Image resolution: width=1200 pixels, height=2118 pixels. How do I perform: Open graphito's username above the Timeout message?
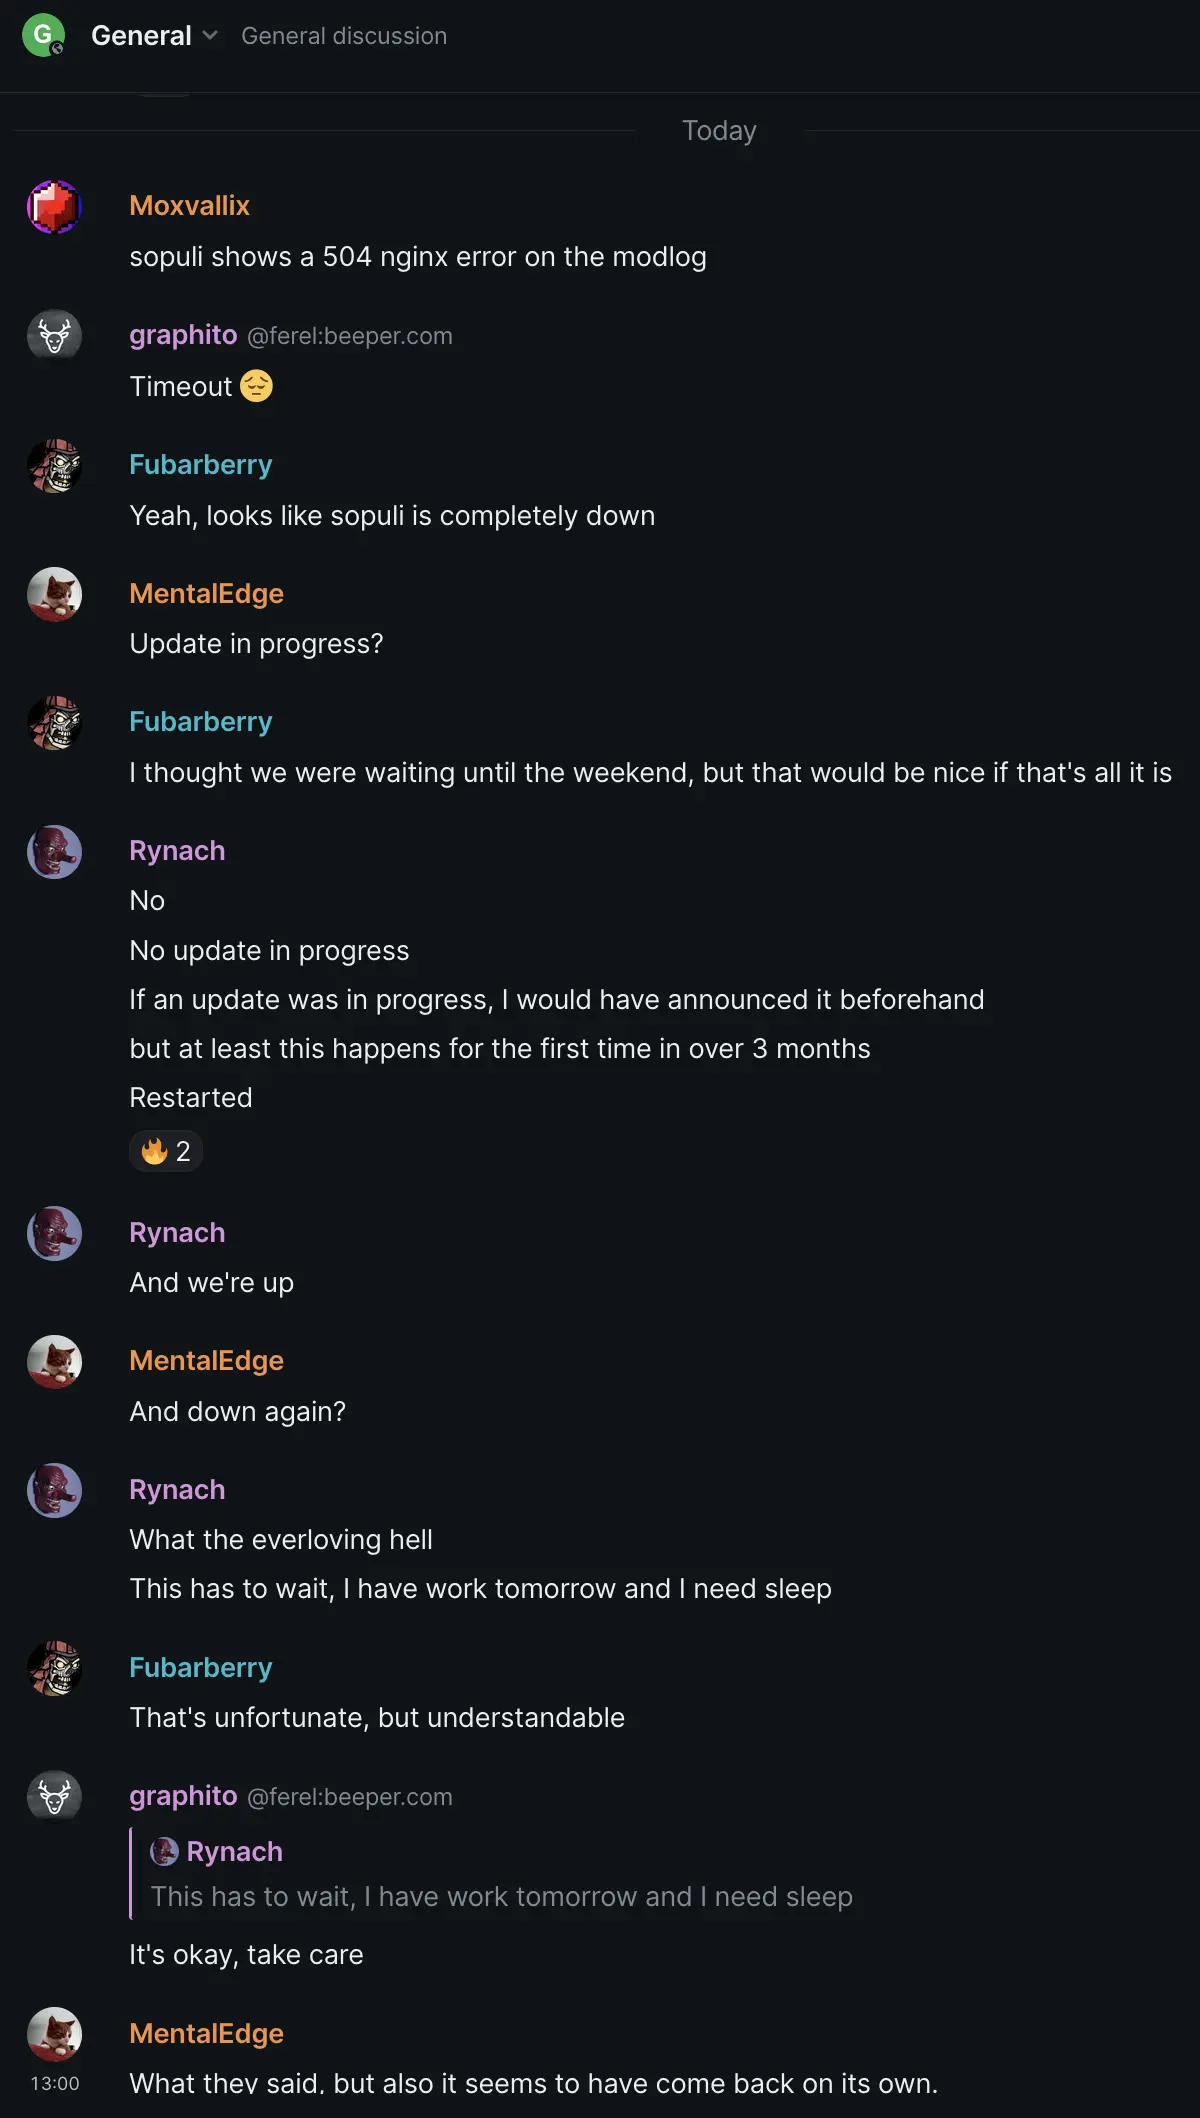point(183,335)
